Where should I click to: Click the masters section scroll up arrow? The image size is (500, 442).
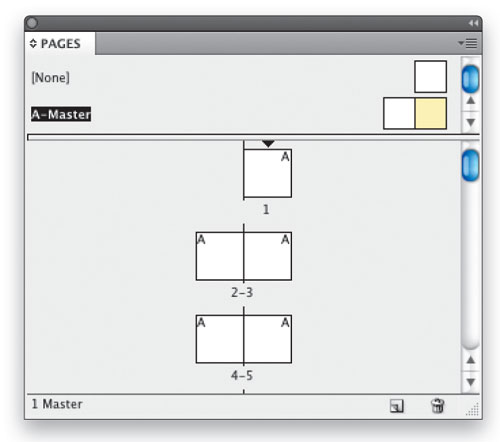pos(471,100)
